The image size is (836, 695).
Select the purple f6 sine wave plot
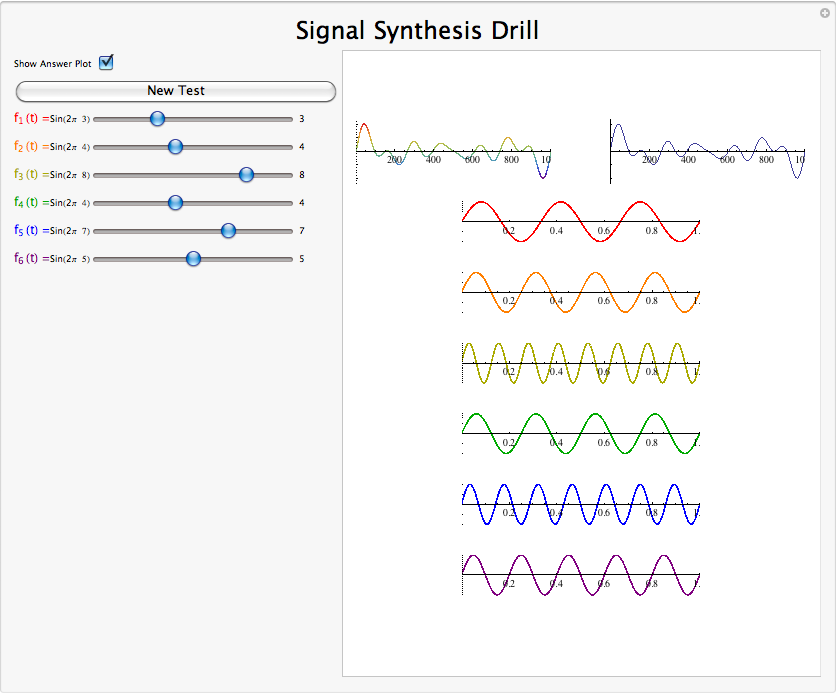580,576
